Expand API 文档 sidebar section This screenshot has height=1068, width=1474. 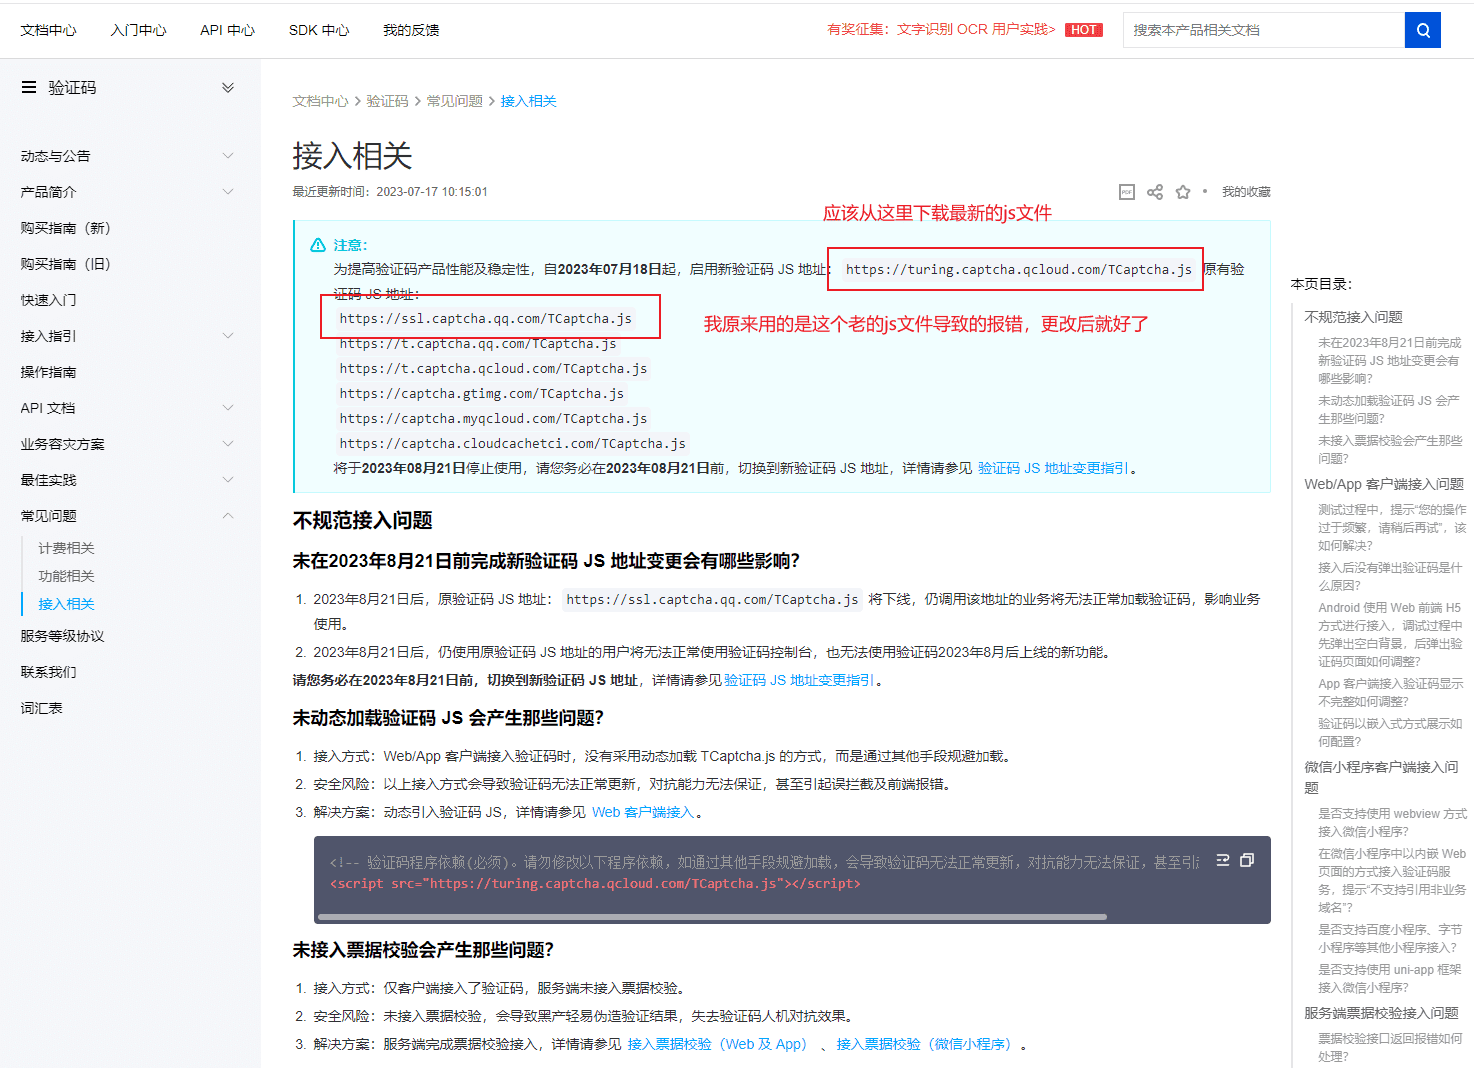228,408
